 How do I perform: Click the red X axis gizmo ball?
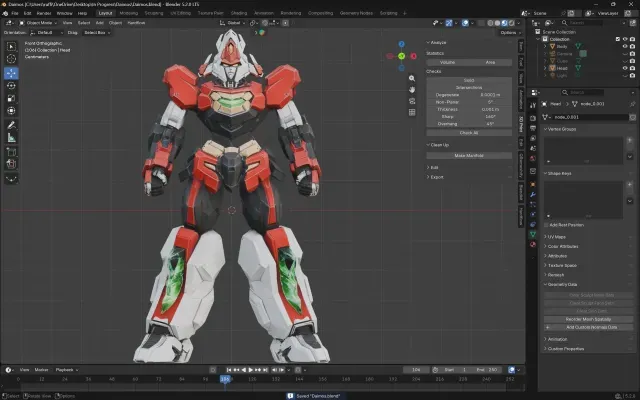click(x=413, y=56)
